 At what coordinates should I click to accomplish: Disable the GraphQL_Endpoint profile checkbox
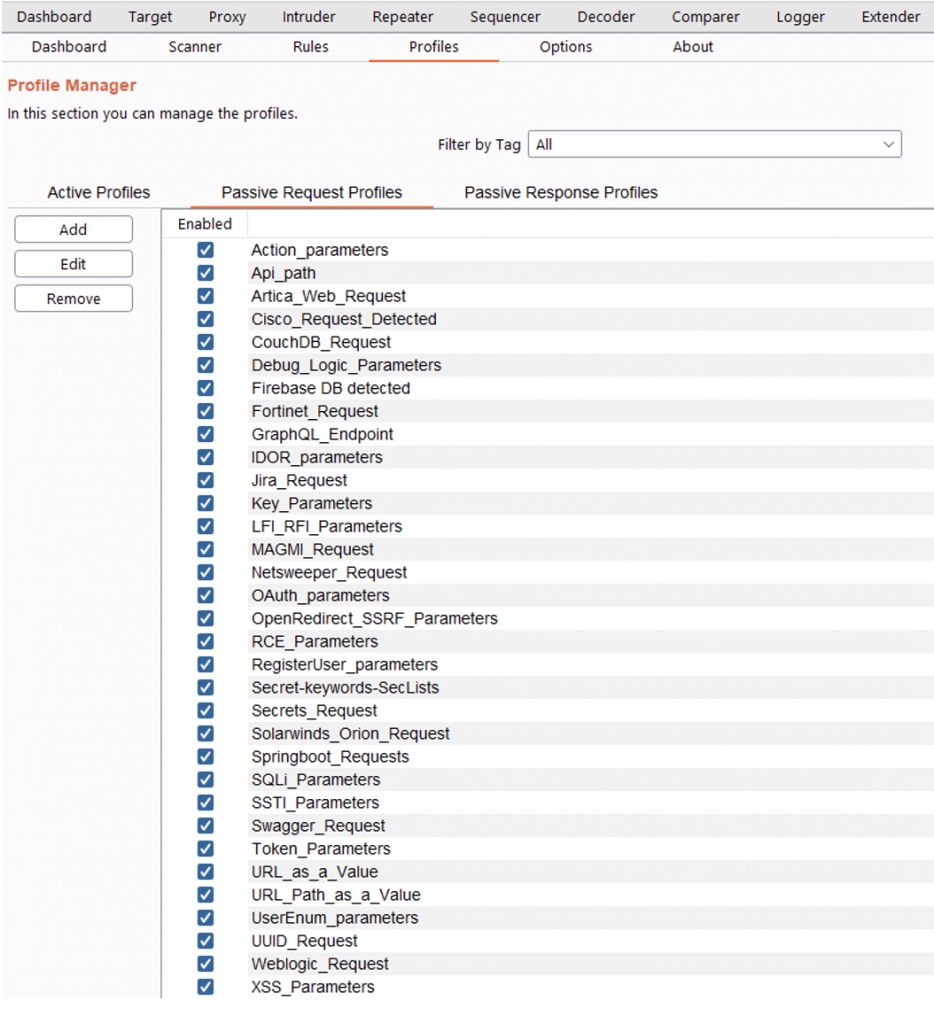tap(205, 434)
